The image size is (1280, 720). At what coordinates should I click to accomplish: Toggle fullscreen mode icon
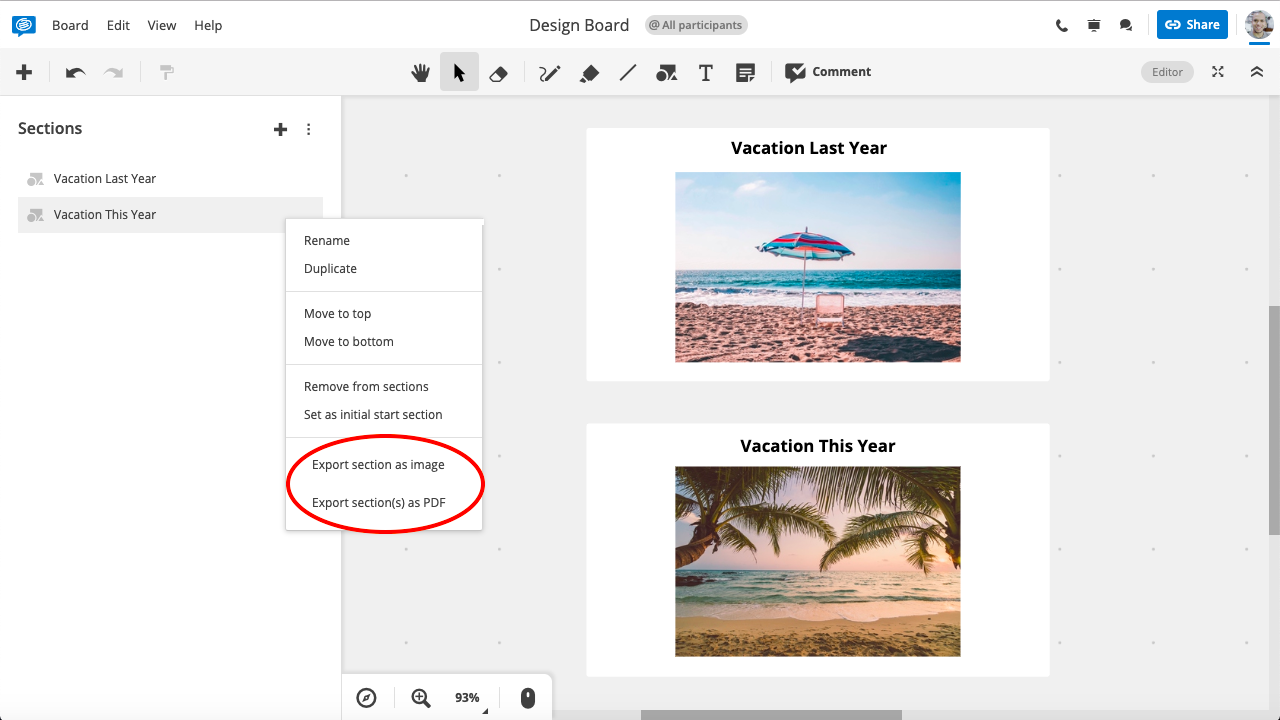(x=1217, y=72)
